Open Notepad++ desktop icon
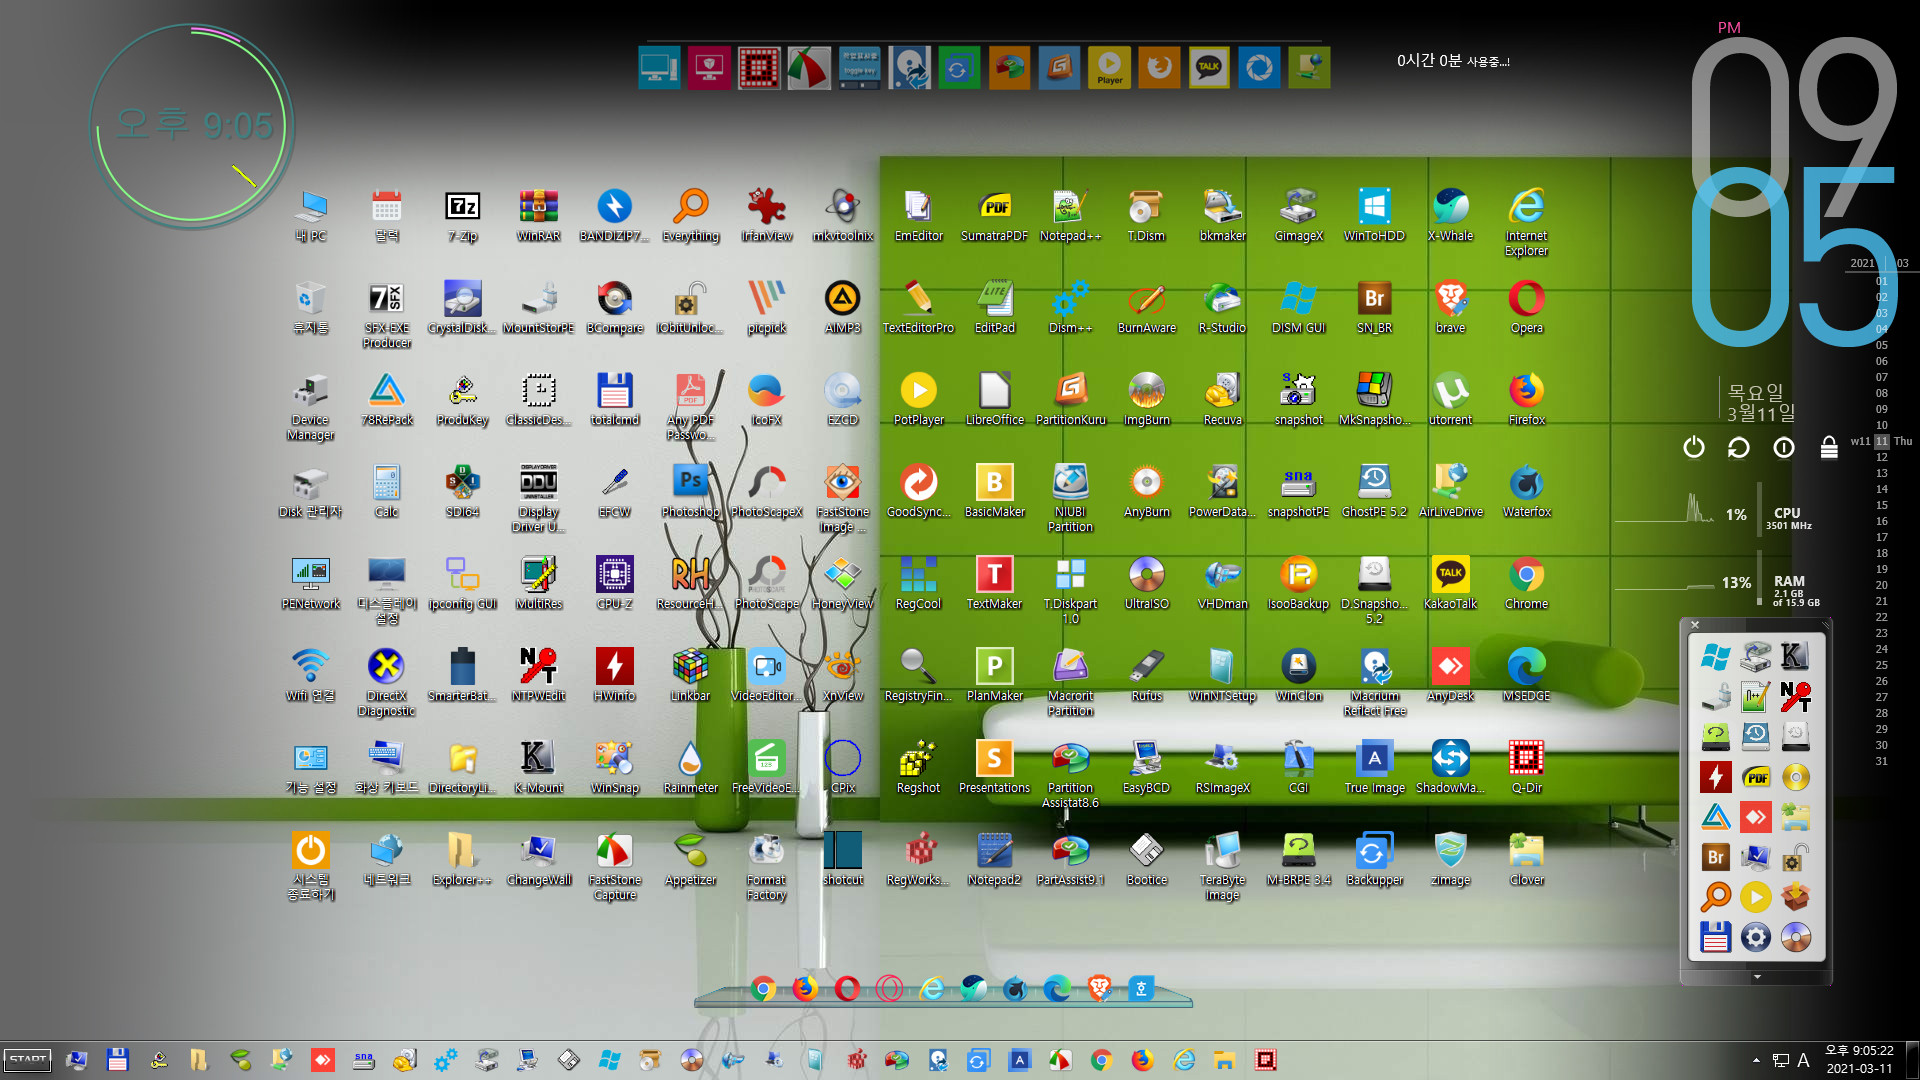Viewport: 1920px width, 1080px height. coord(1070,215)
